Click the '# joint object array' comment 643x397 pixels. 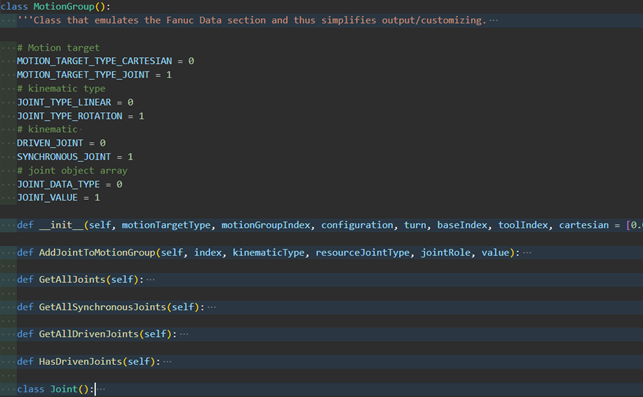(x=72, y=171)
